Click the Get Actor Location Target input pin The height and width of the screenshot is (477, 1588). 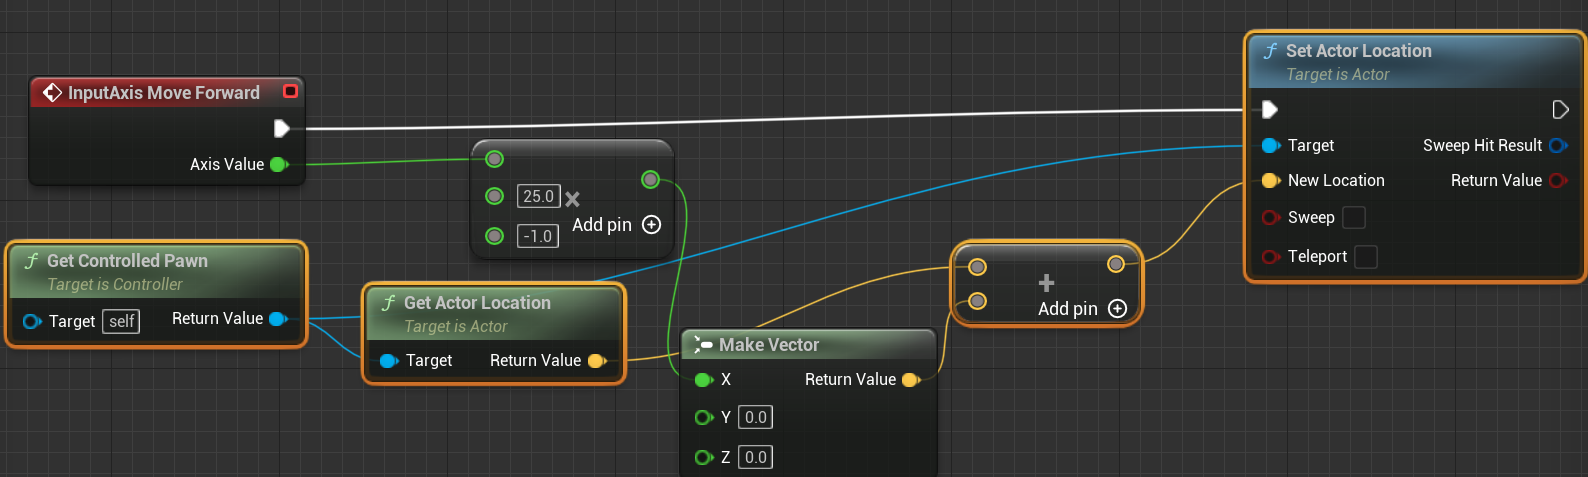[x=389, y=361]
